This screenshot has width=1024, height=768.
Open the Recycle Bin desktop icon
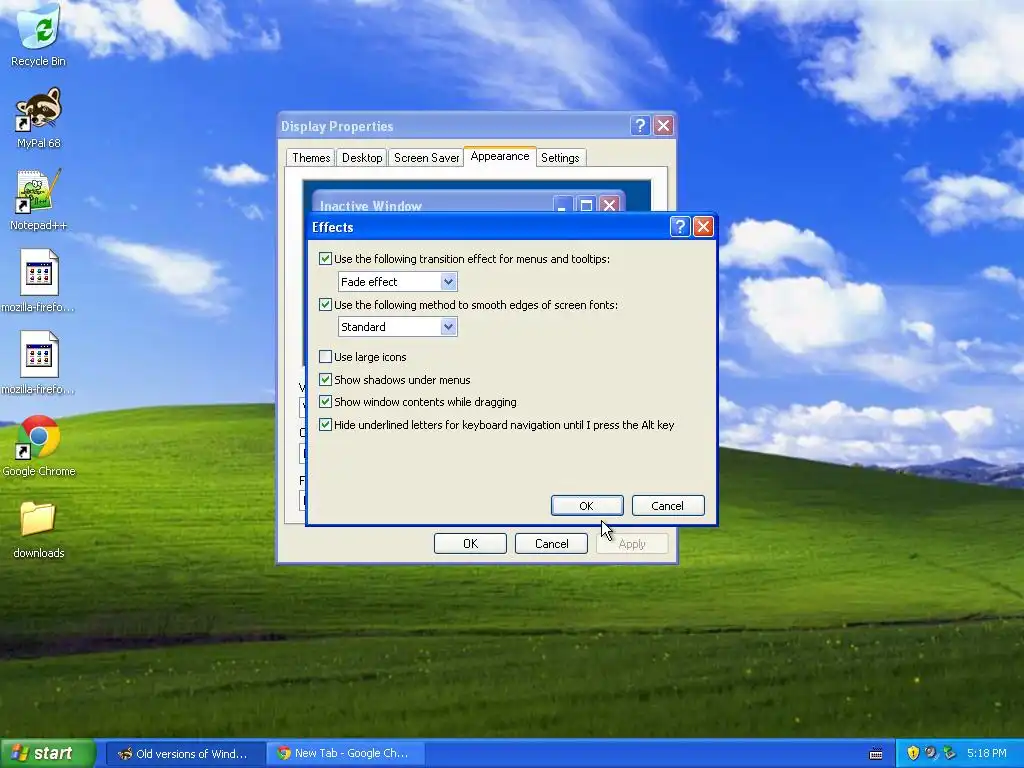[39, 36]
